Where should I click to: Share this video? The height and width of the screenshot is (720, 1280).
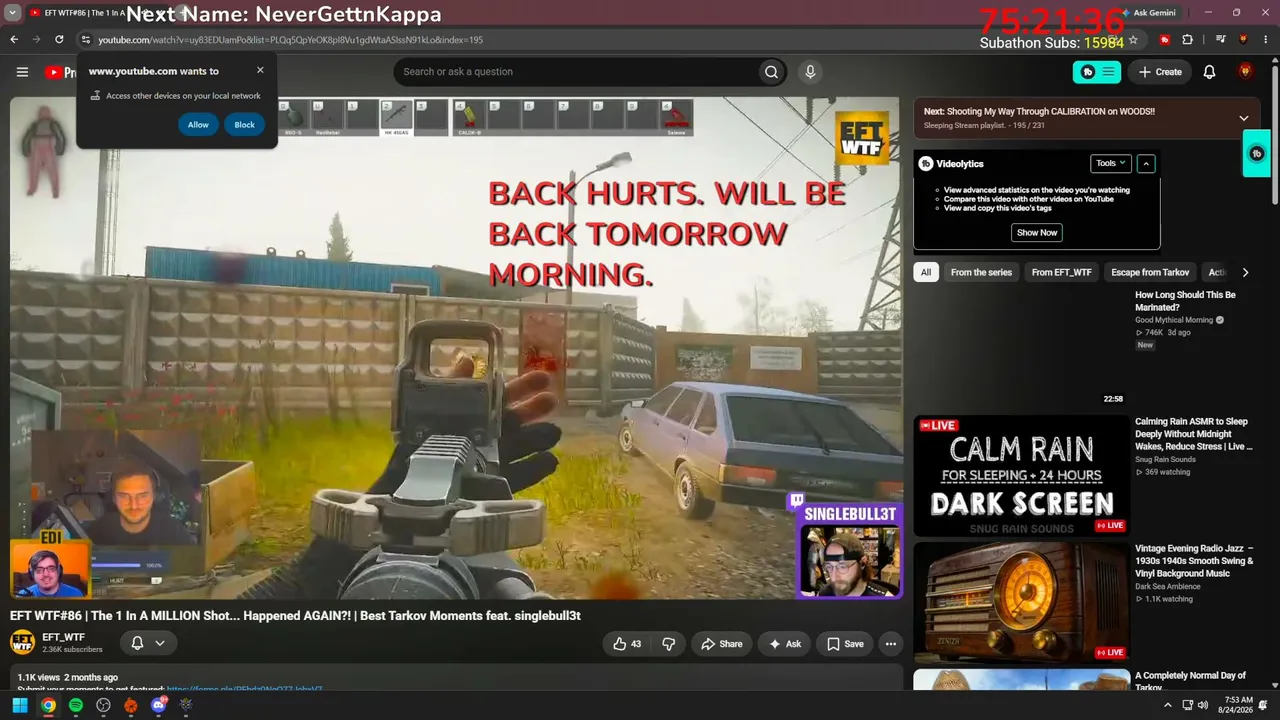click(x=722, y=644)
